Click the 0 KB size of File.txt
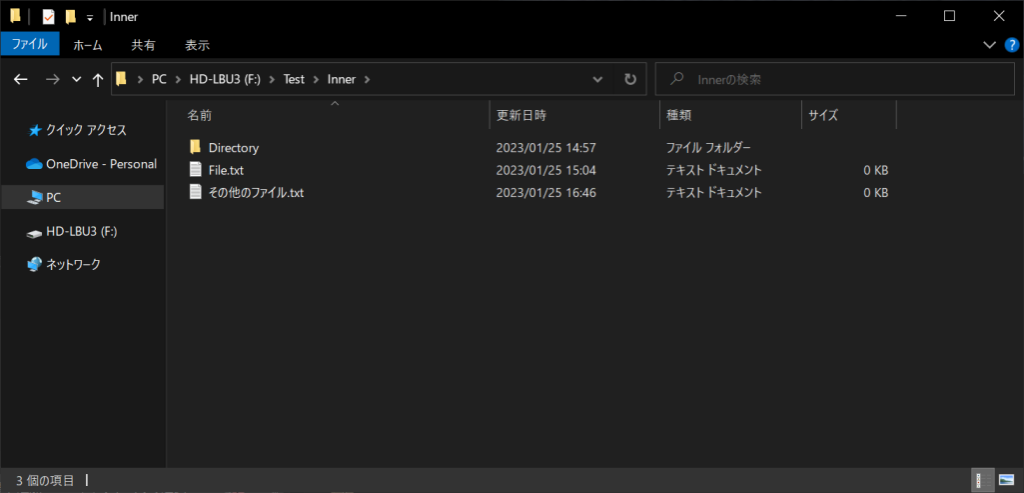Screen dimensions: 1024x493 click(876, 170)
